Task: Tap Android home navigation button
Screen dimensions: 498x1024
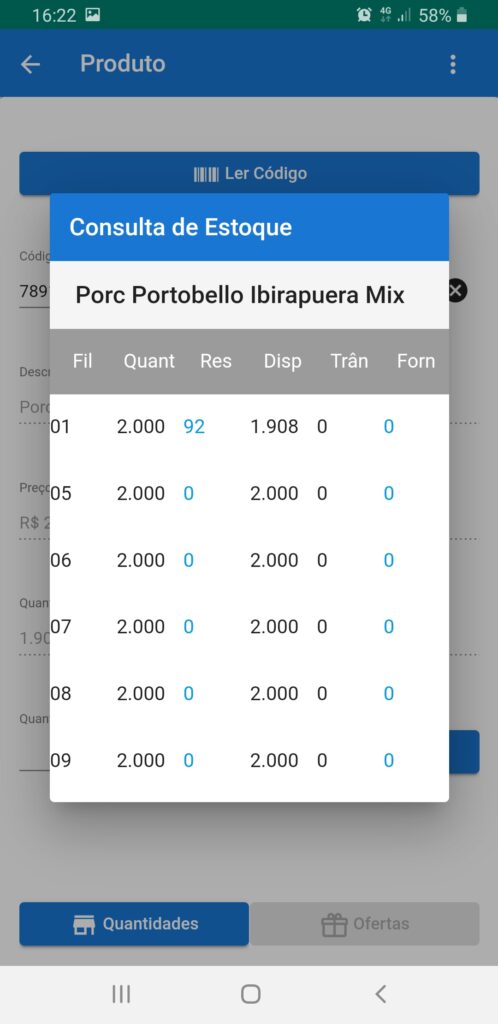Action: click(x=251, y=994)
